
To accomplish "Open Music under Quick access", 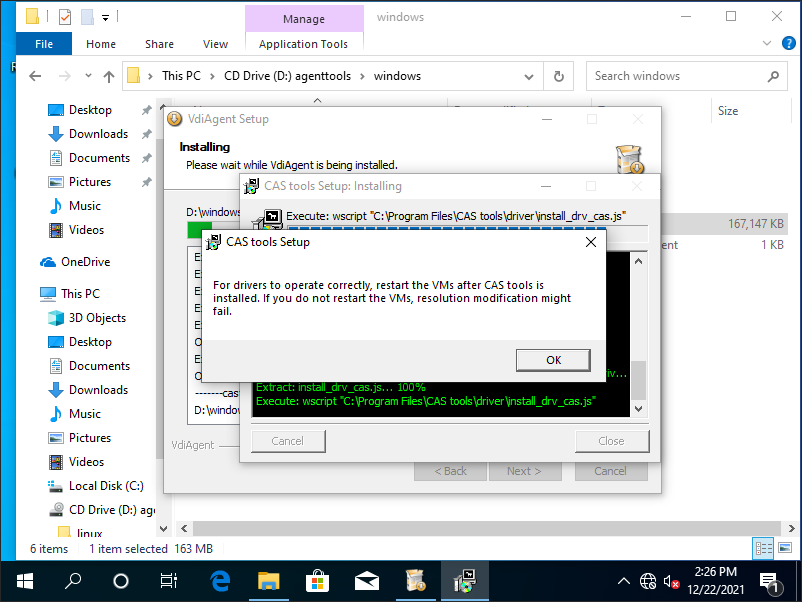I will [x=84, y=206].
